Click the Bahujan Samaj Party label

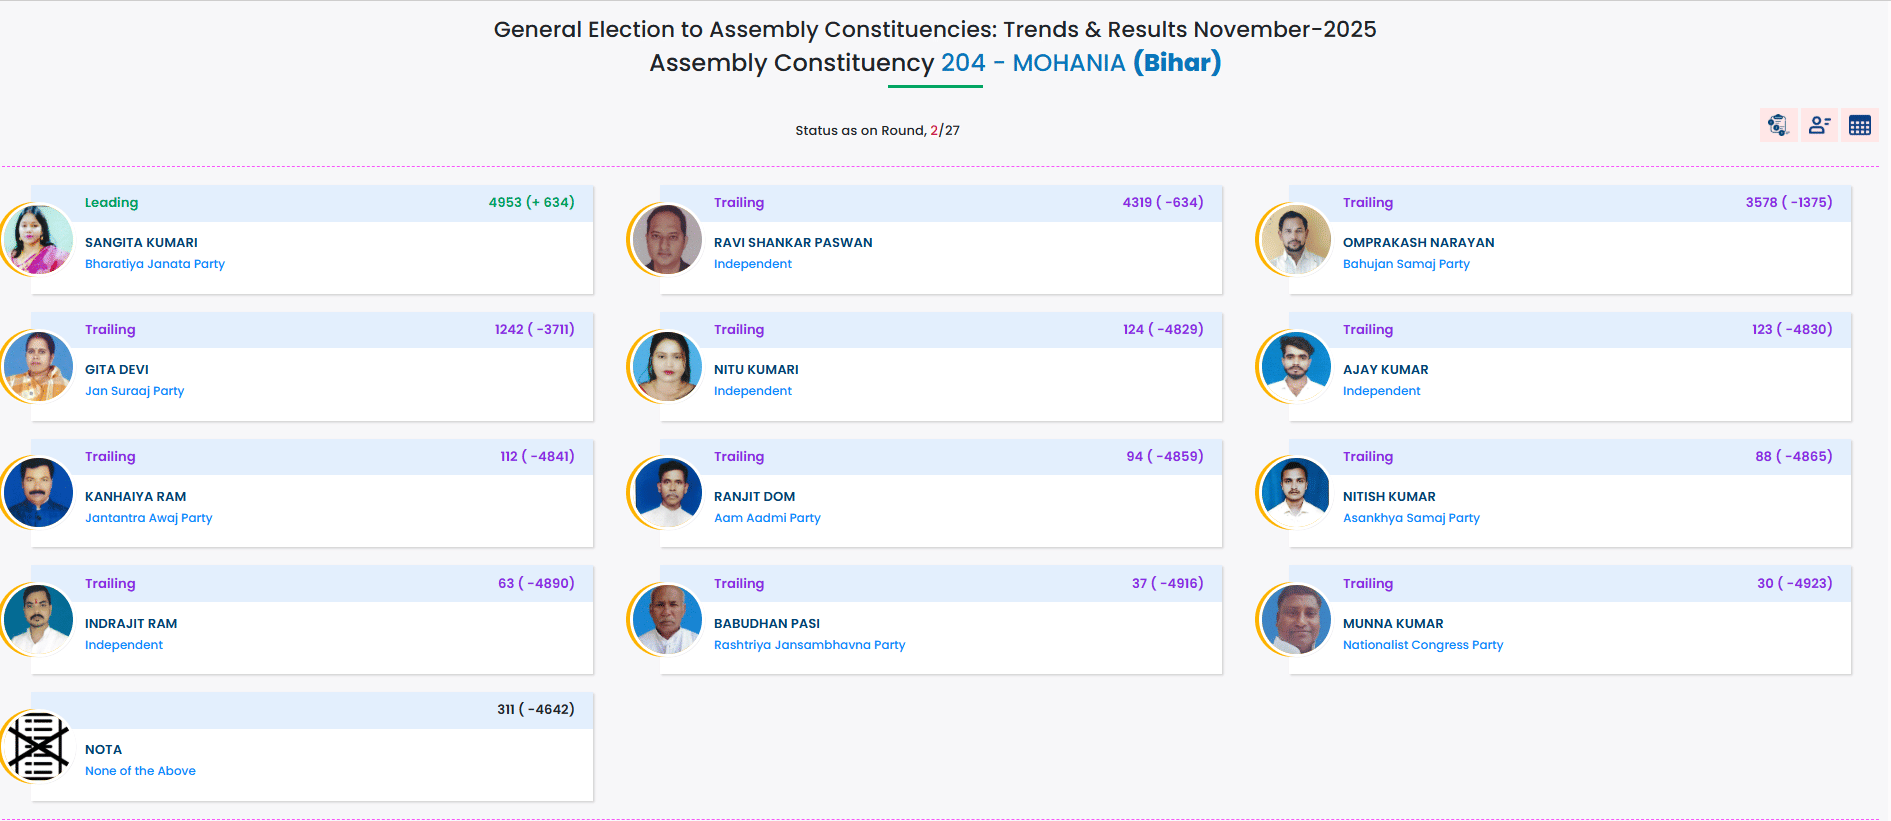[x=1406, y=264]
